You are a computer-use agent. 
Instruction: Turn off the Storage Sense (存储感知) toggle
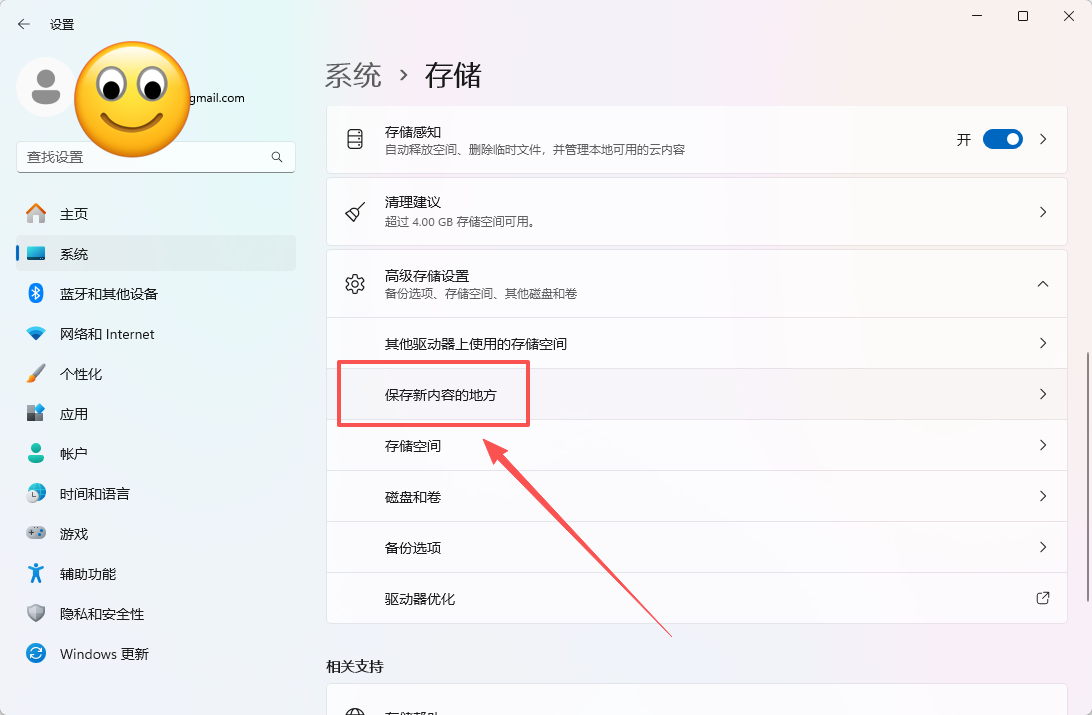[1002, 139]
